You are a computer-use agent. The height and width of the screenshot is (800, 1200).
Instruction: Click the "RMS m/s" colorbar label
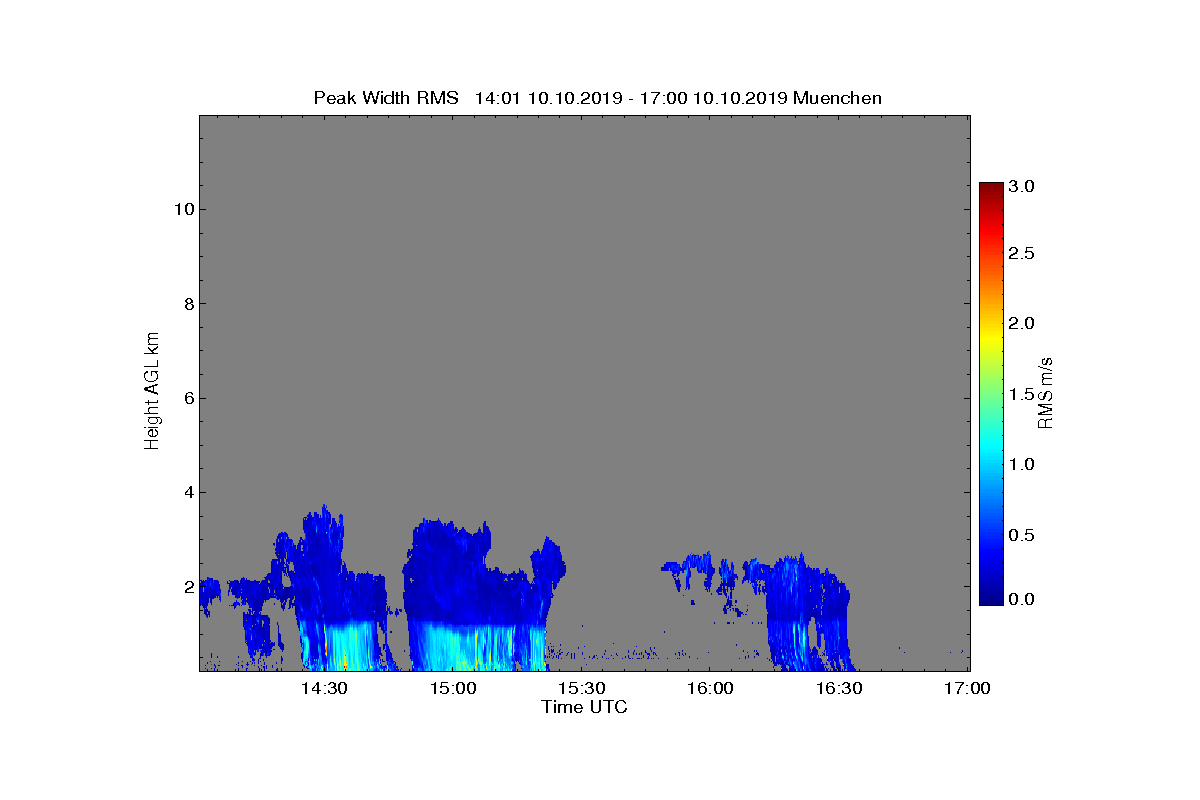point(1044,392)
